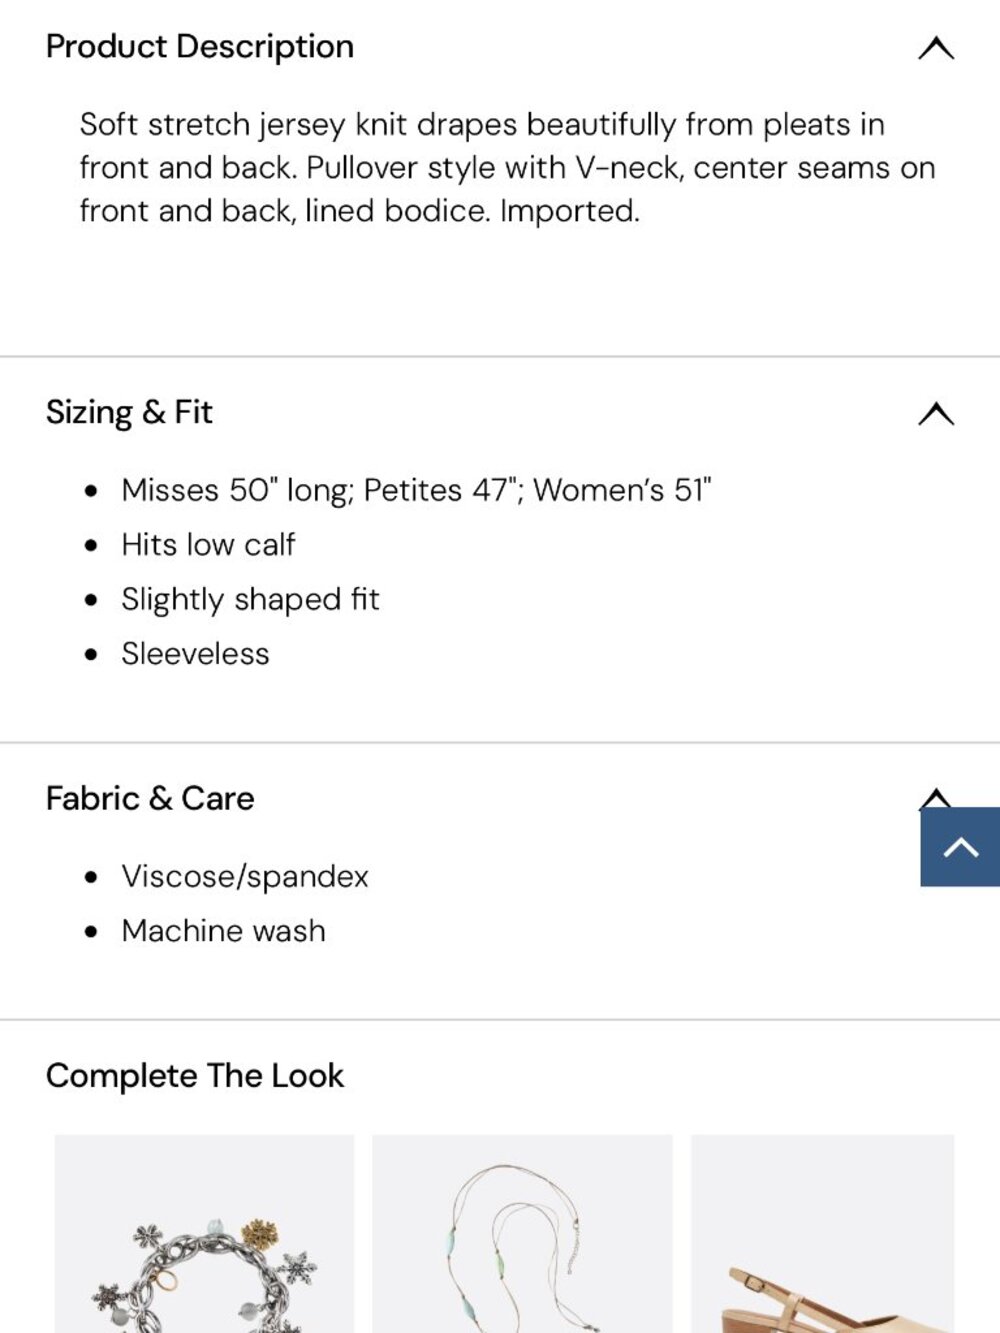This screenshot has height=1333, width=1000.
Task: Collapse the Fabric & Care chevron
Action: (934, 797)
